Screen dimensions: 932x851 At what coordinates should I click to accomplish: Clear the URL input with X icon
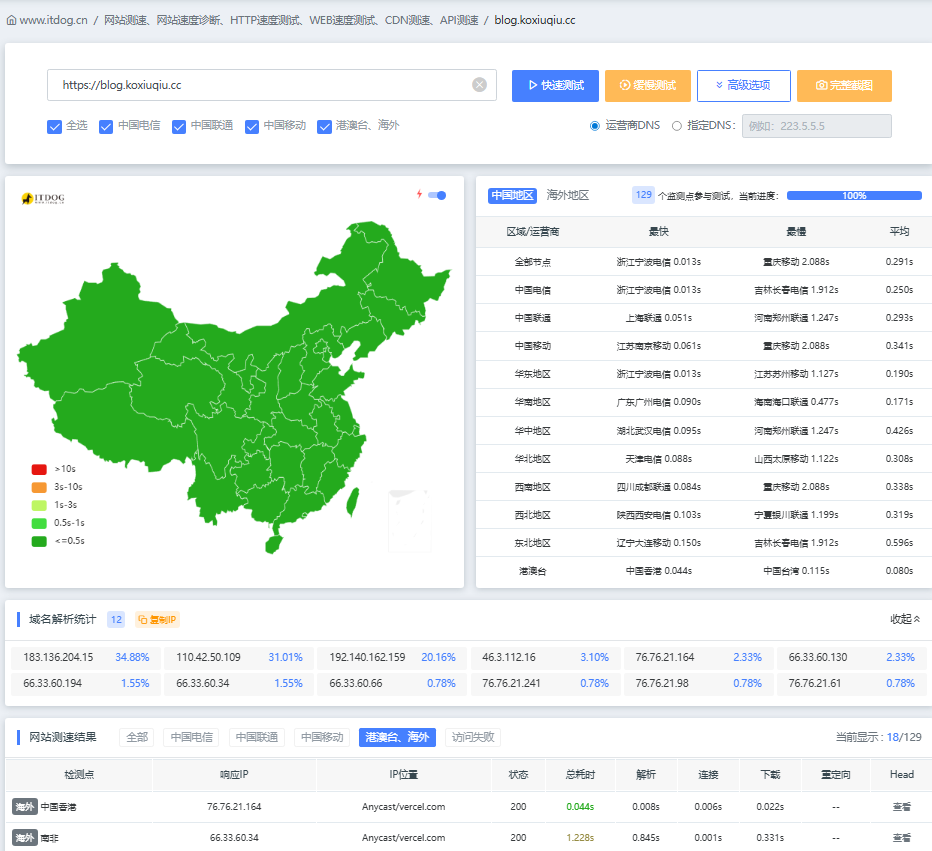(x=479, y=85)
